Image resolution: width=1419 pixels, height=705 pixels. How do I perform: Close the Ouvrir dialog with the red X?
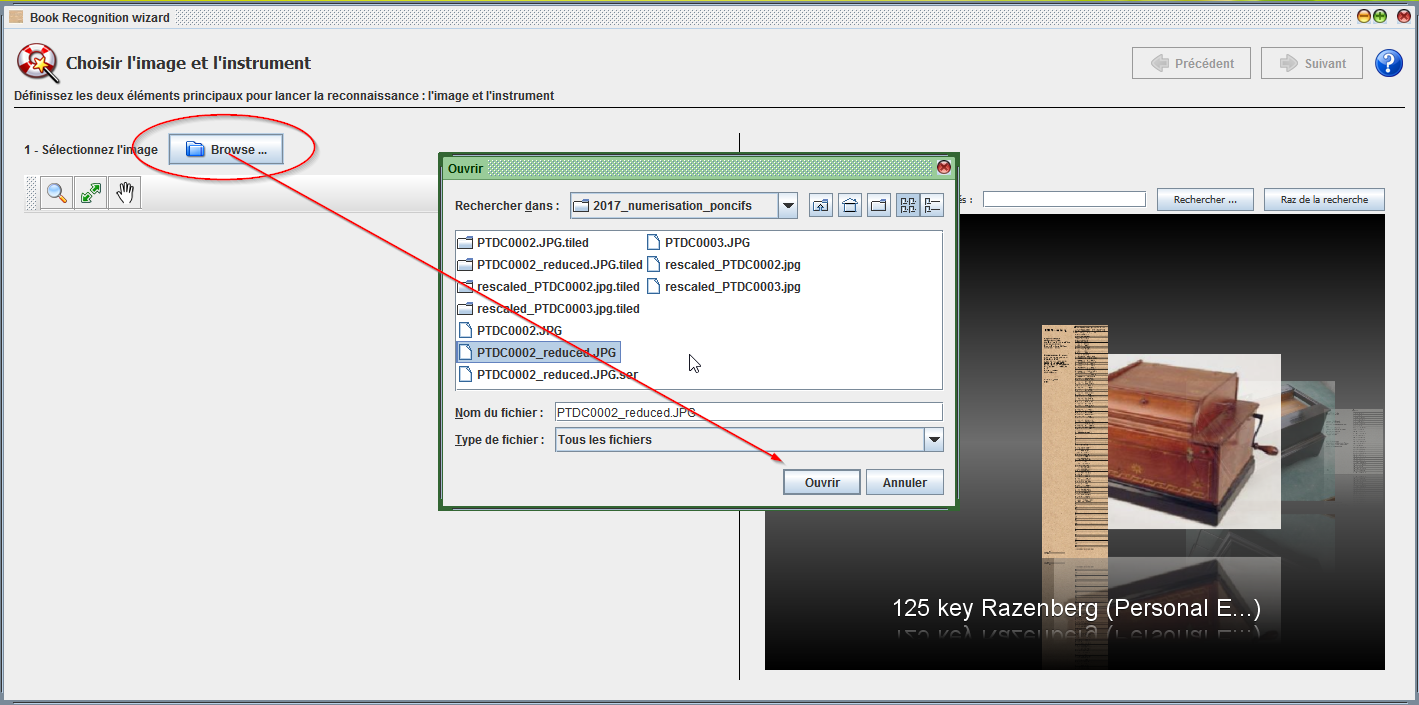943,168
